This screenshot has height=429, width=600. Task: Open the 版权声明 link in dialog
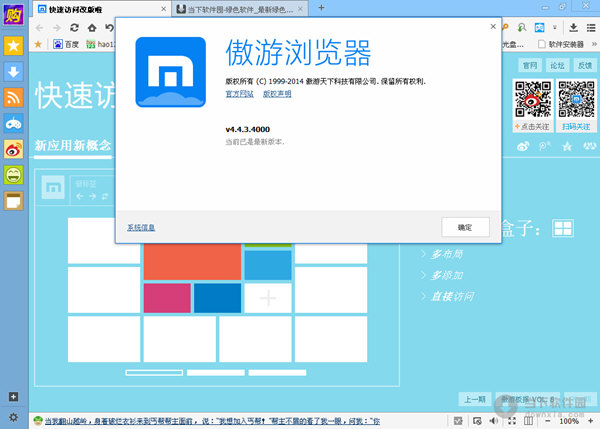click(x=277, y=94)
